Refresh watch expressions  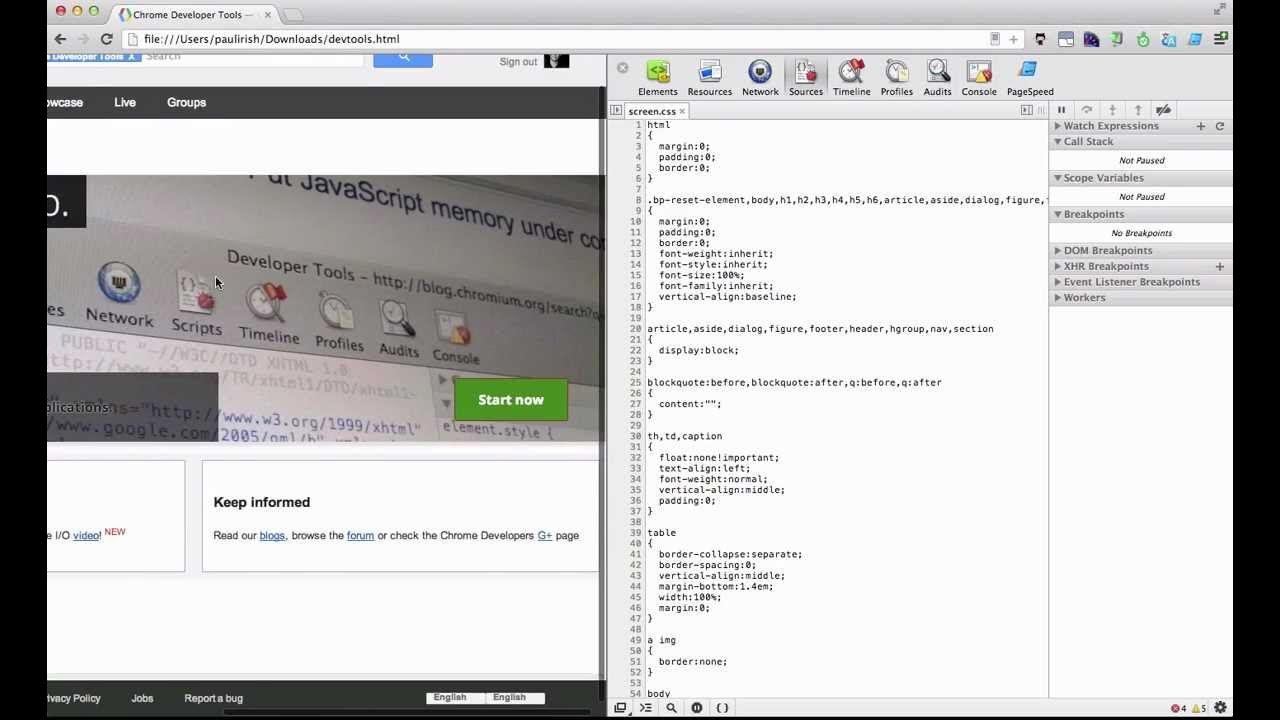1220,126
